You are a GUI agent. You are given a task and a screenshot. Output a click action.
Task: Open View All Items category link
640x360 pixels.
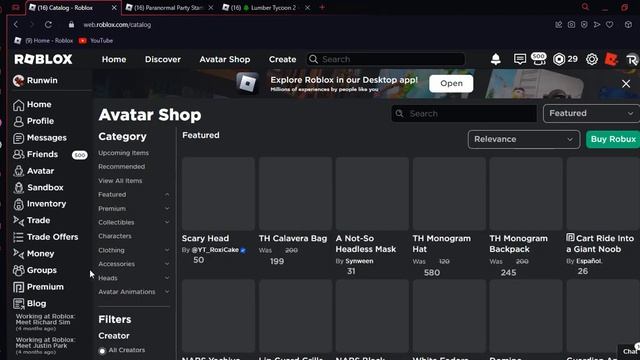click(120, 181)
